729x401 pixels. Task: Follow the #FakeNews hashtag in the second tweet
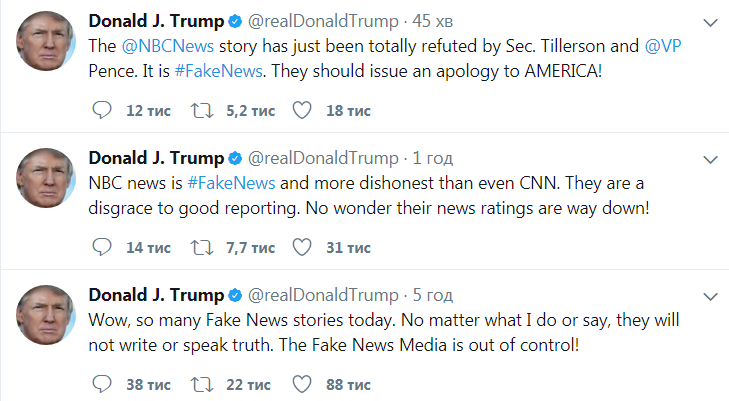pyautogui.click(x=231, y=184)
